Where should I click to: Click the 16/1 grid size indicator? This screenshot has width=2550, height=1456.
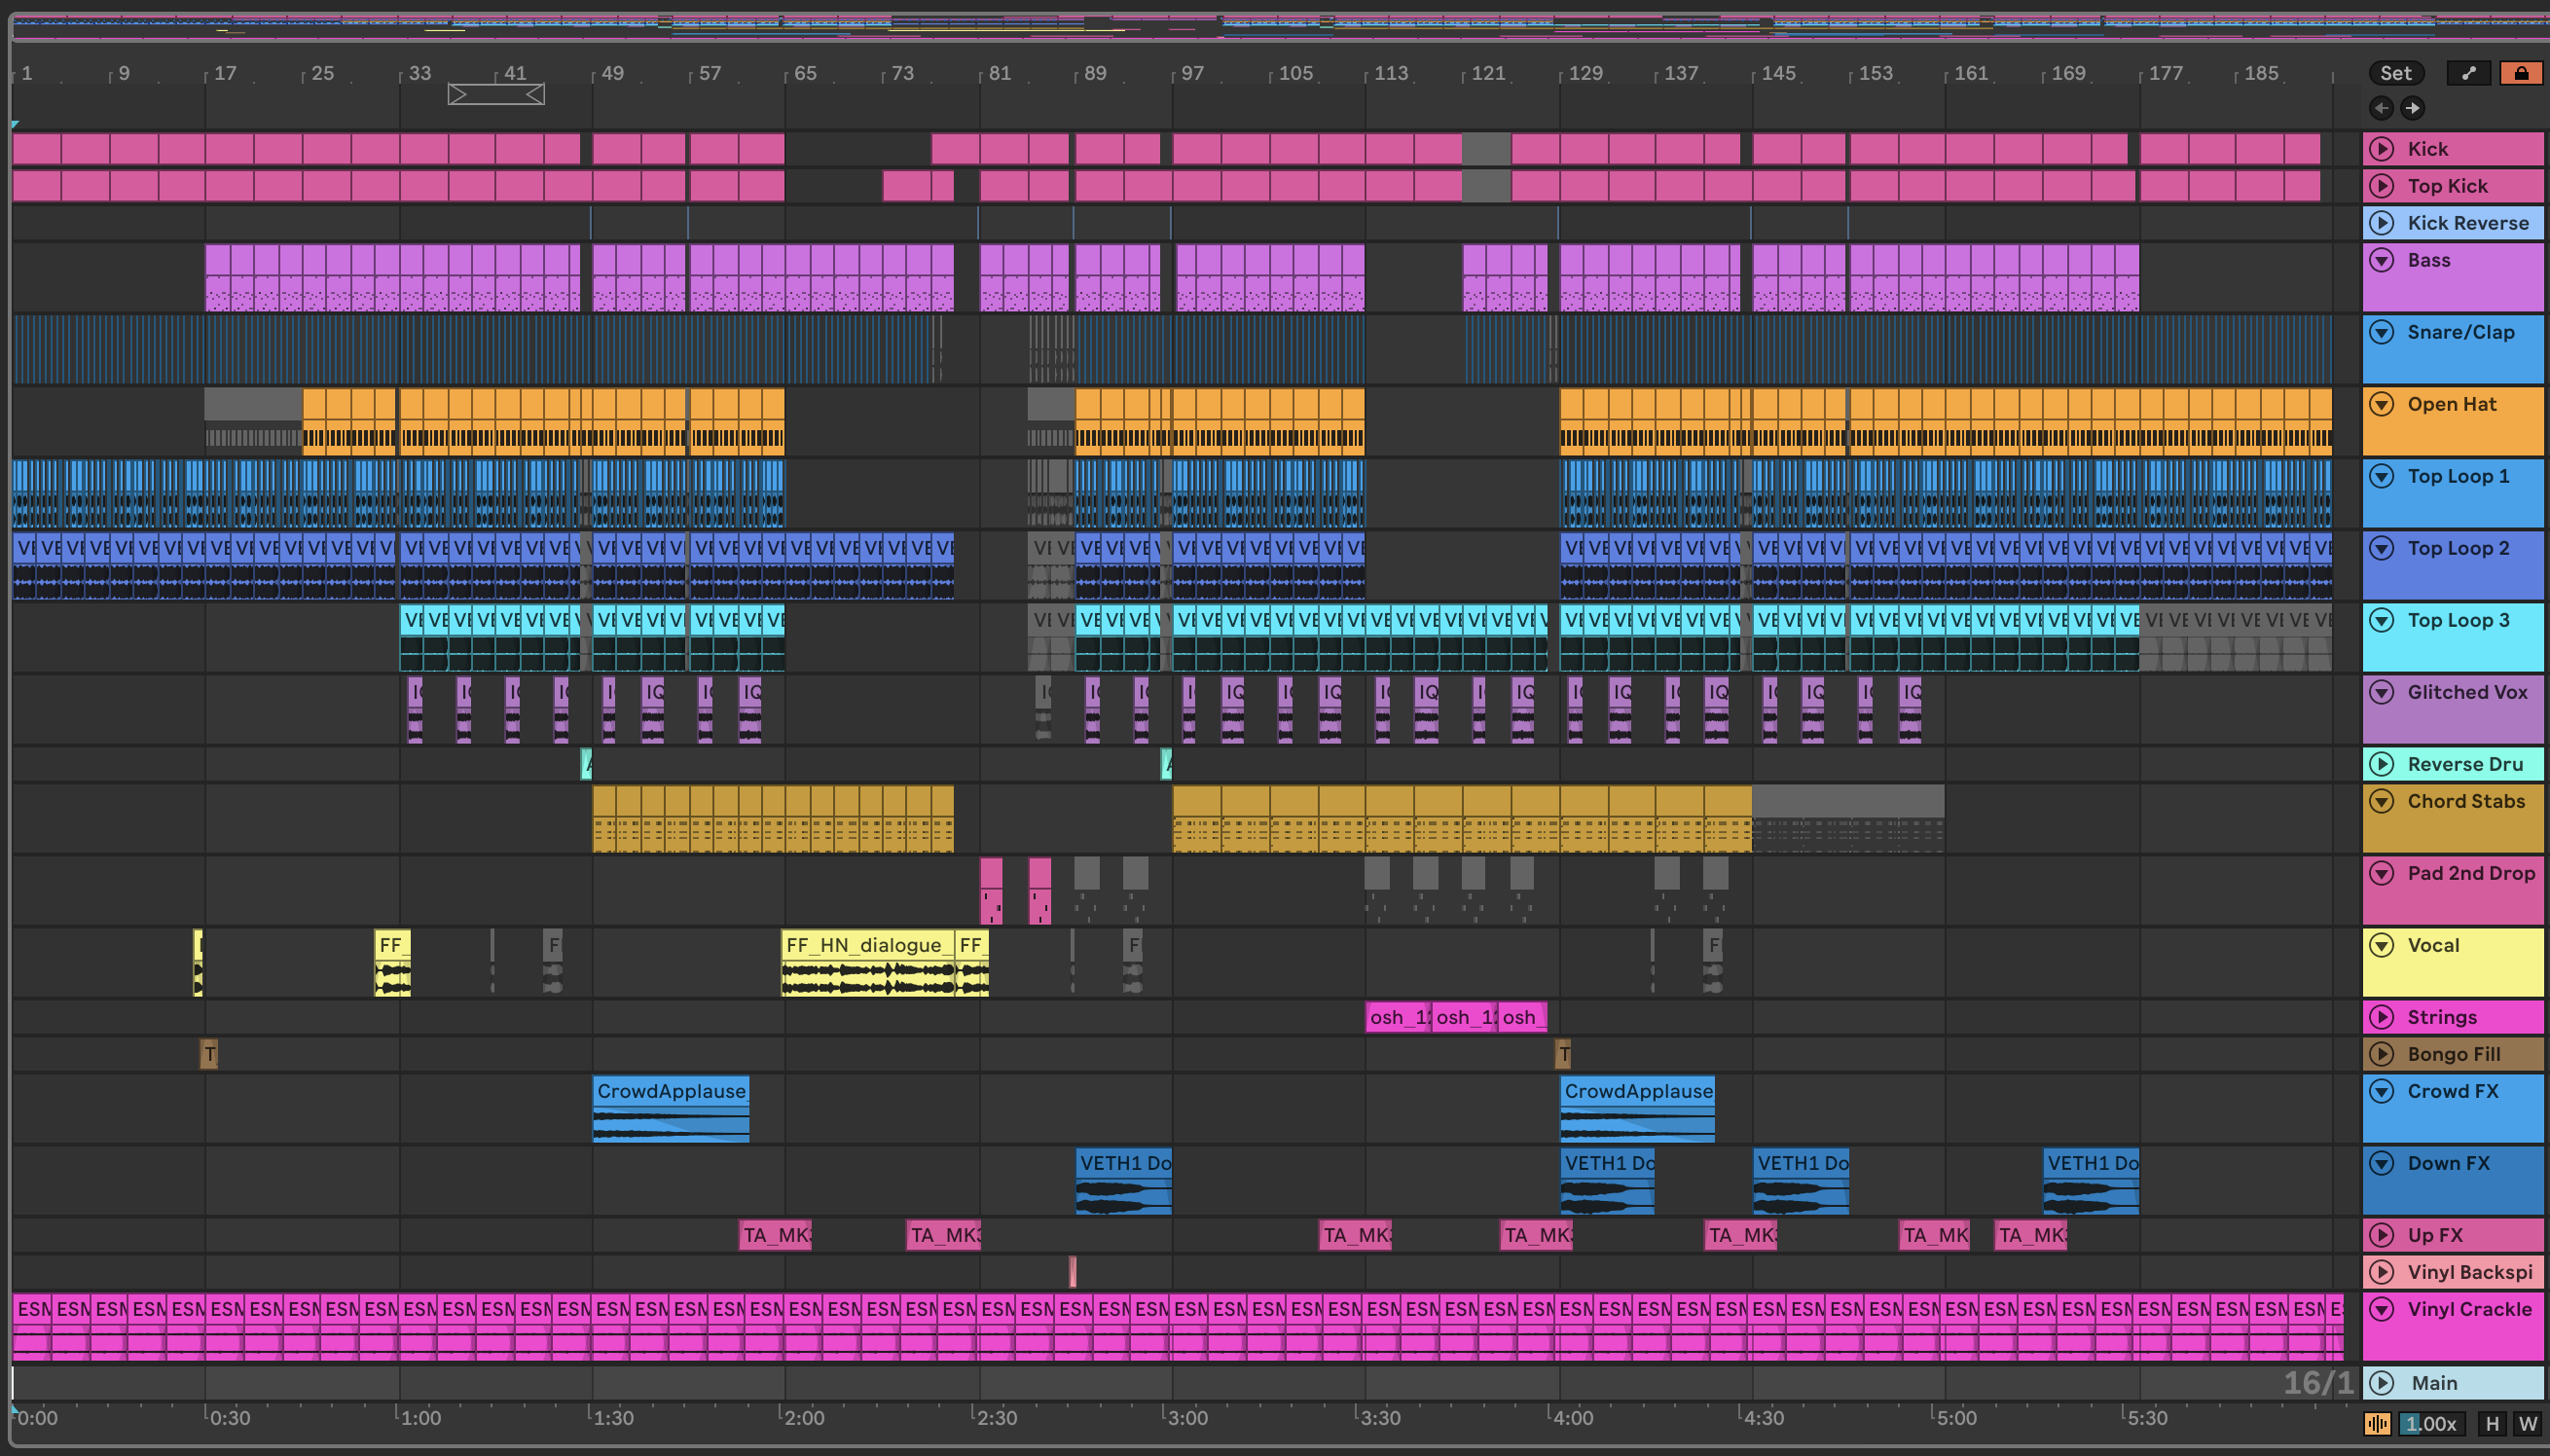tap(2318, 1383)
